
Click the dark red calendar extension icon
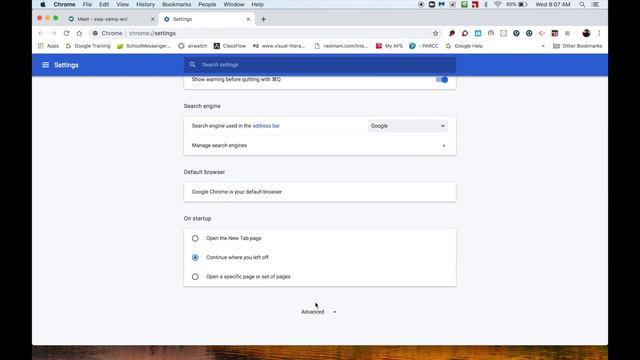click(554, 33)
